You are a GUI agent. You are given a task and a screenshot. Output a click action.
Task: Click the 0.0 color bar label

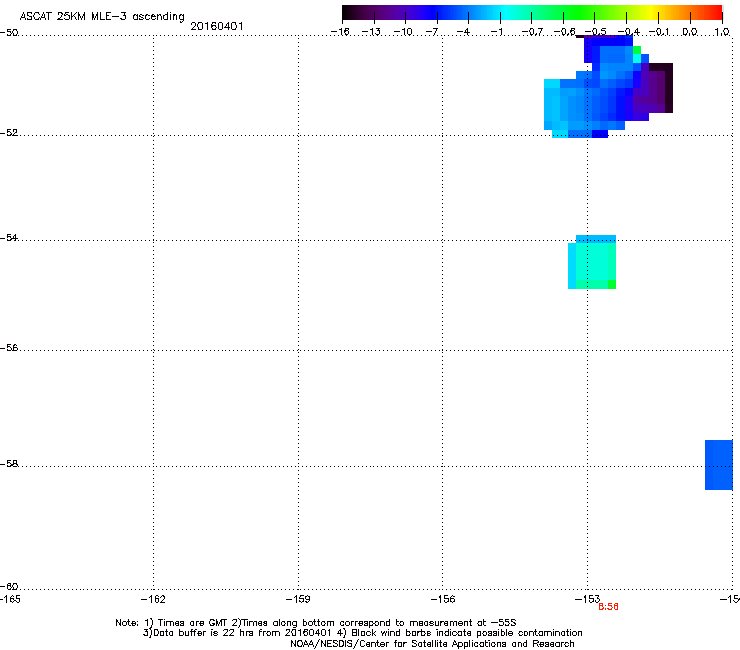690,32
